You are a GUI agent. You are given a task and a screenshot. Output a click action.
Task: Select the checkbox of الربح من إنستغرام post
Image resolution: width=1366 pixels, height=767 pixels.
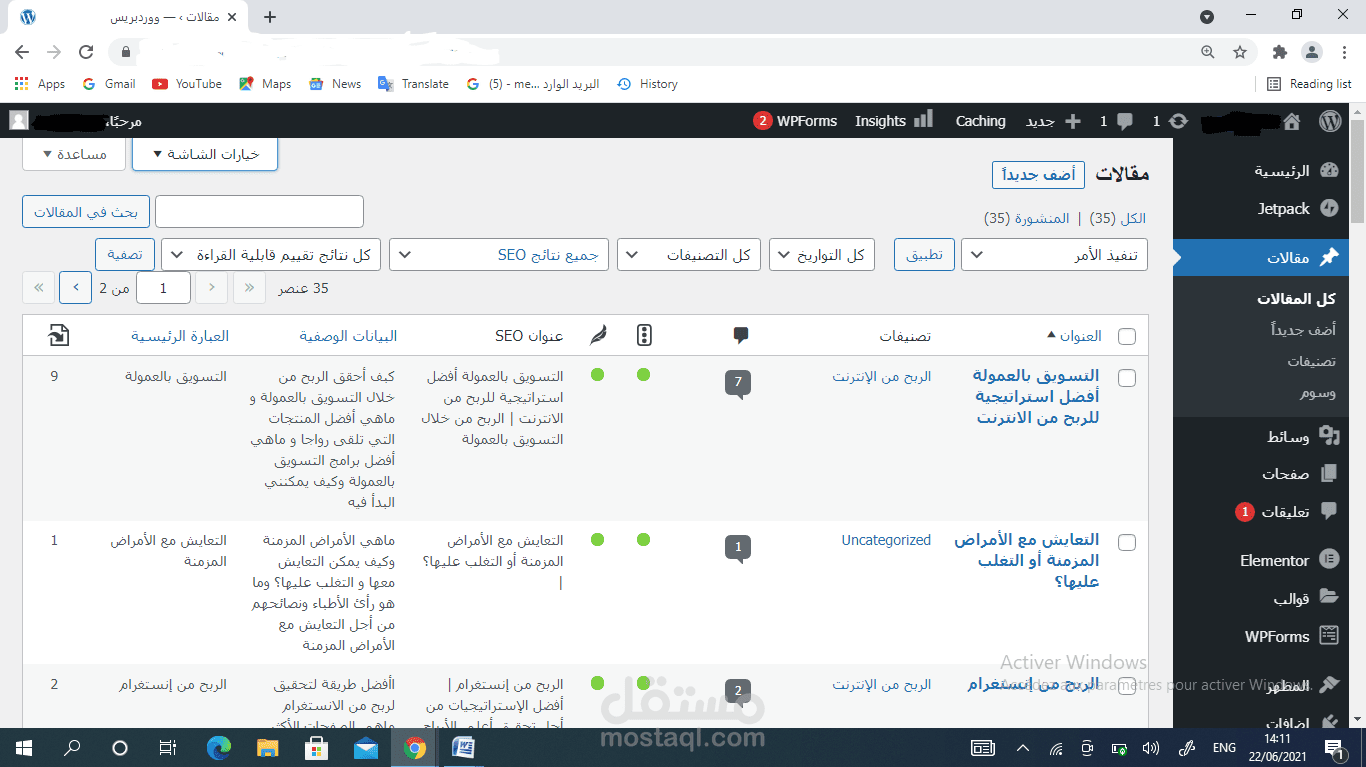1127,686
